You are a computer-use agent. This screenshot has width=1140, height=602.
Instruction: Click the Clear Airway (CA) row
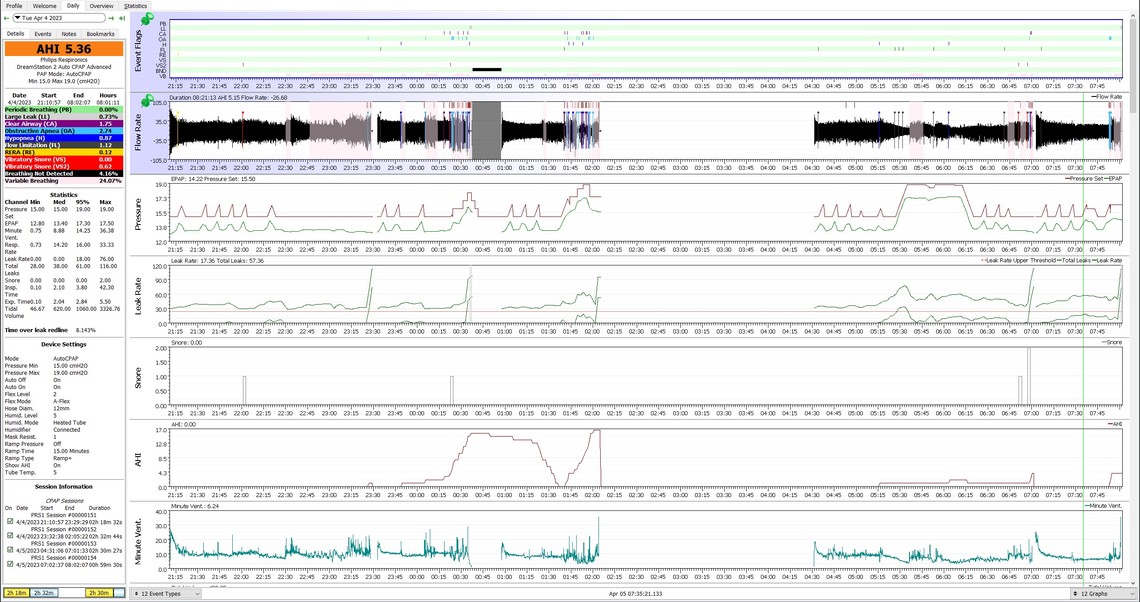pos(63,124)
